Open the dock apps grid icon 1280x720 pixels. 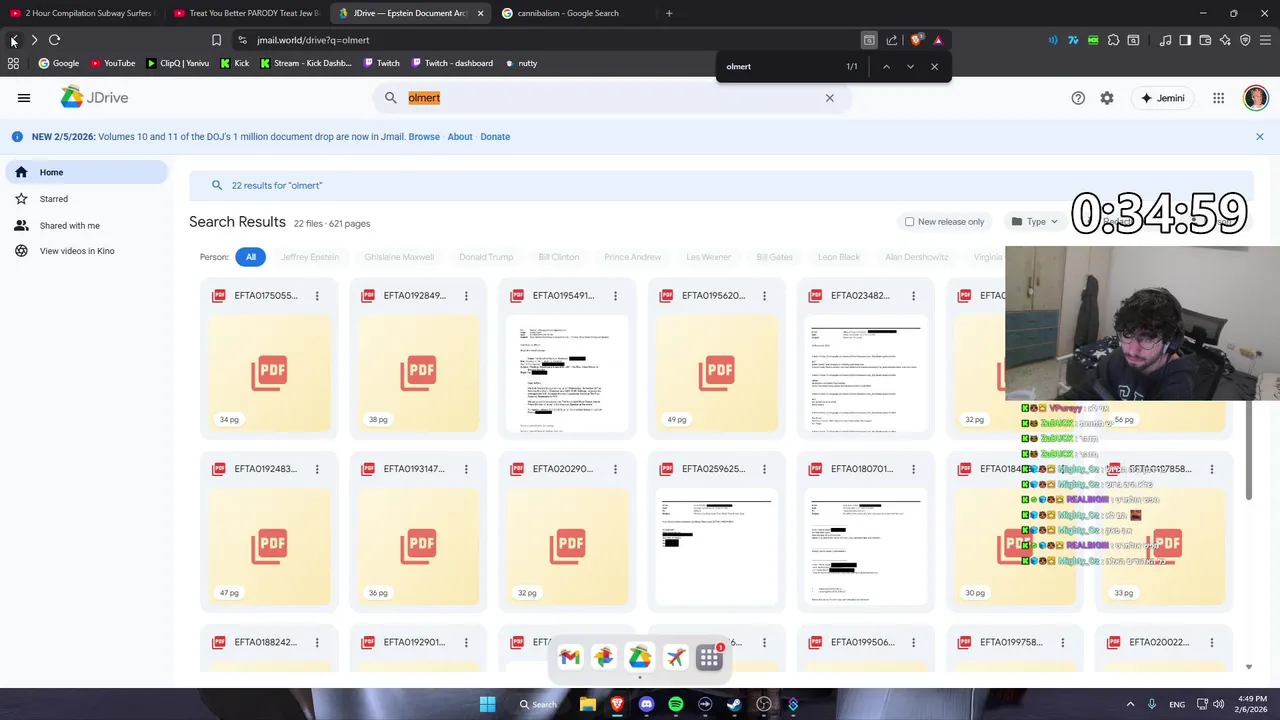coord(710,657)
